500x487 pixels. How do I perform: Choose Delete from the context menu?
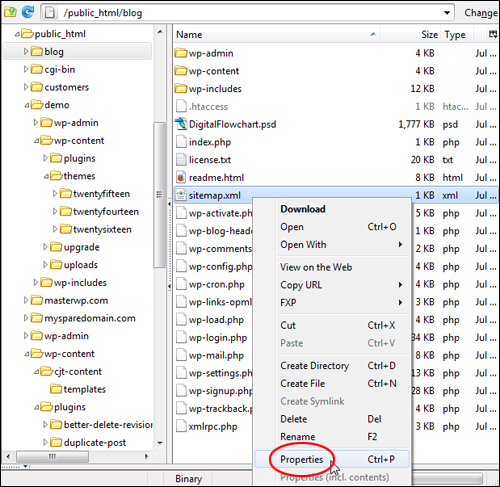(332, 419)
